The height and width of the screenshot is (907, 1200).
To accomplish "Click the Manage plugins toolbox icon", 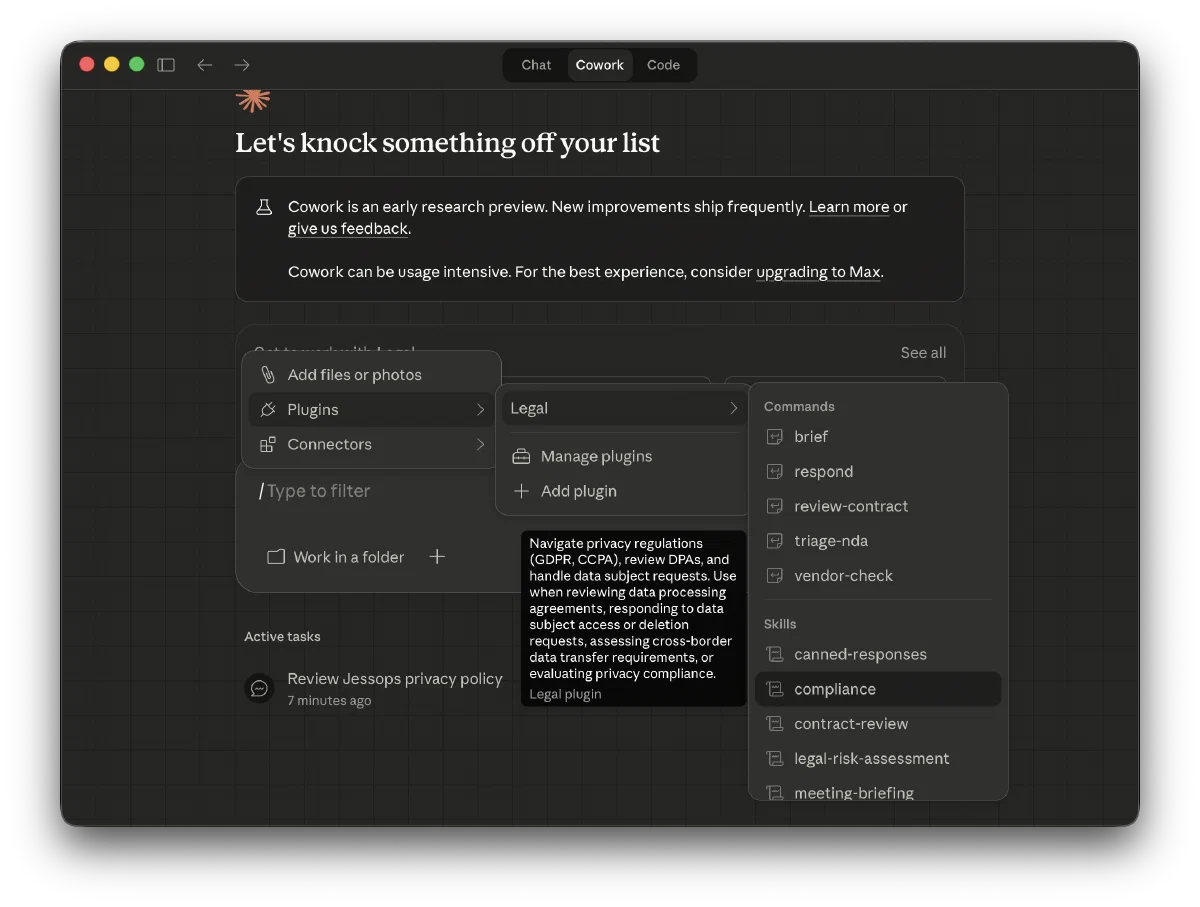I will (x=521, y=457).
